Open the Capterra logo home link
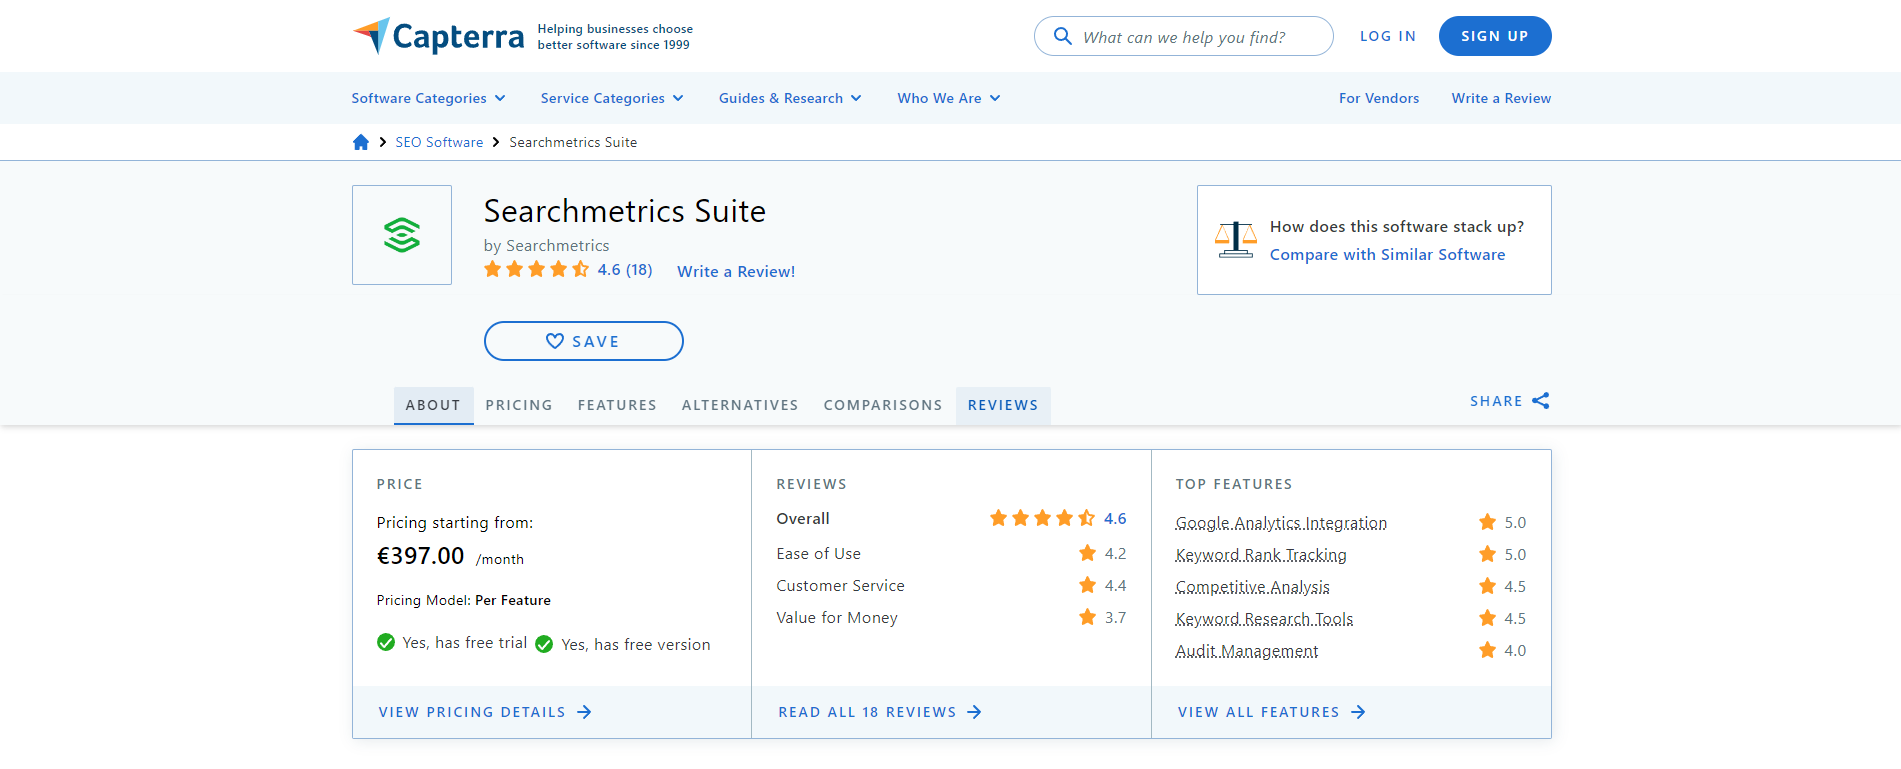Image resolution: width=1901 pixels, height=769 pixels. click(x=438, y=36)
